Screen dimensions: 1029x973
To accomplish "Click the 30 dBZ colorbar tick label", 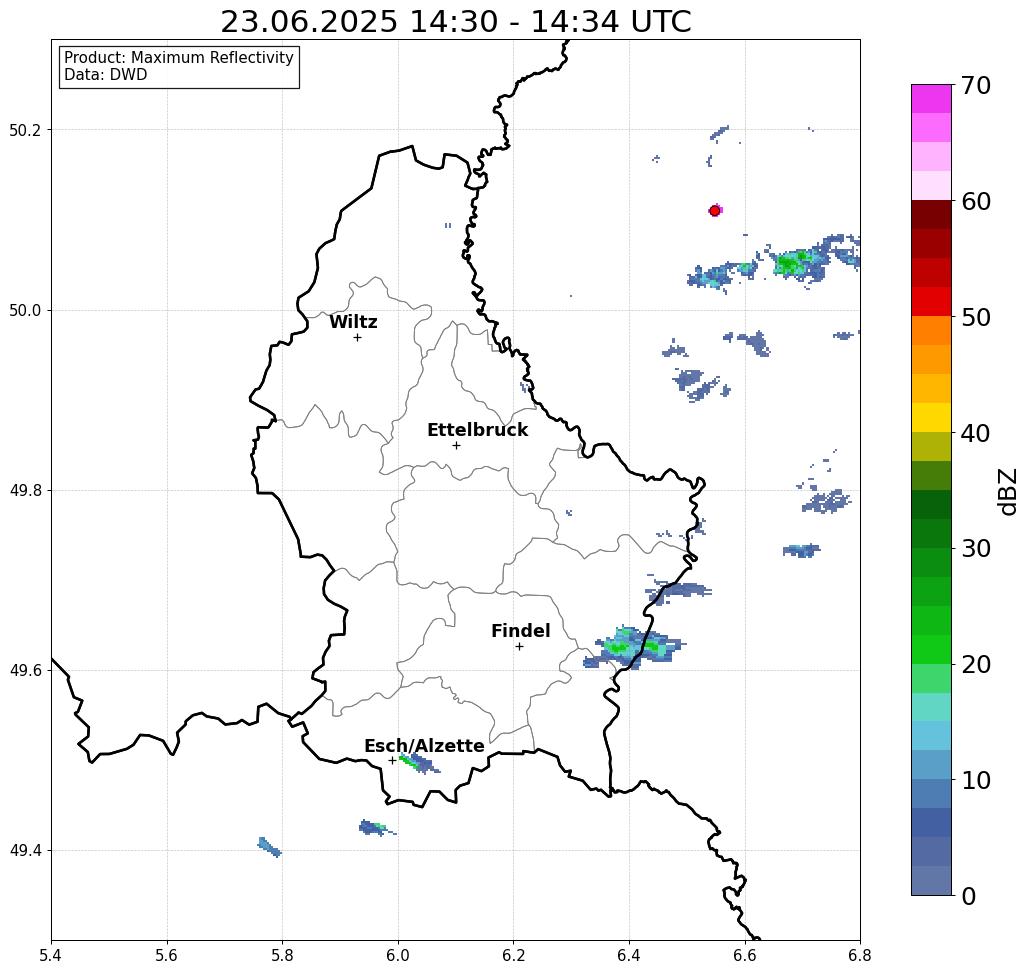I will coord(975,549).
